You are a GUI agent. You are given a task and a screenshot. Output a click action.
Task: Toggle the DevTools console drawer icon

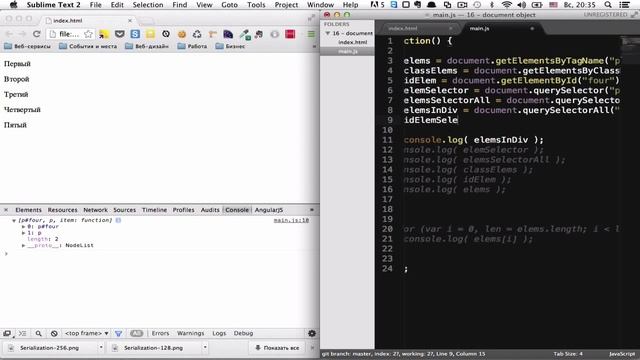pos(22,333)
